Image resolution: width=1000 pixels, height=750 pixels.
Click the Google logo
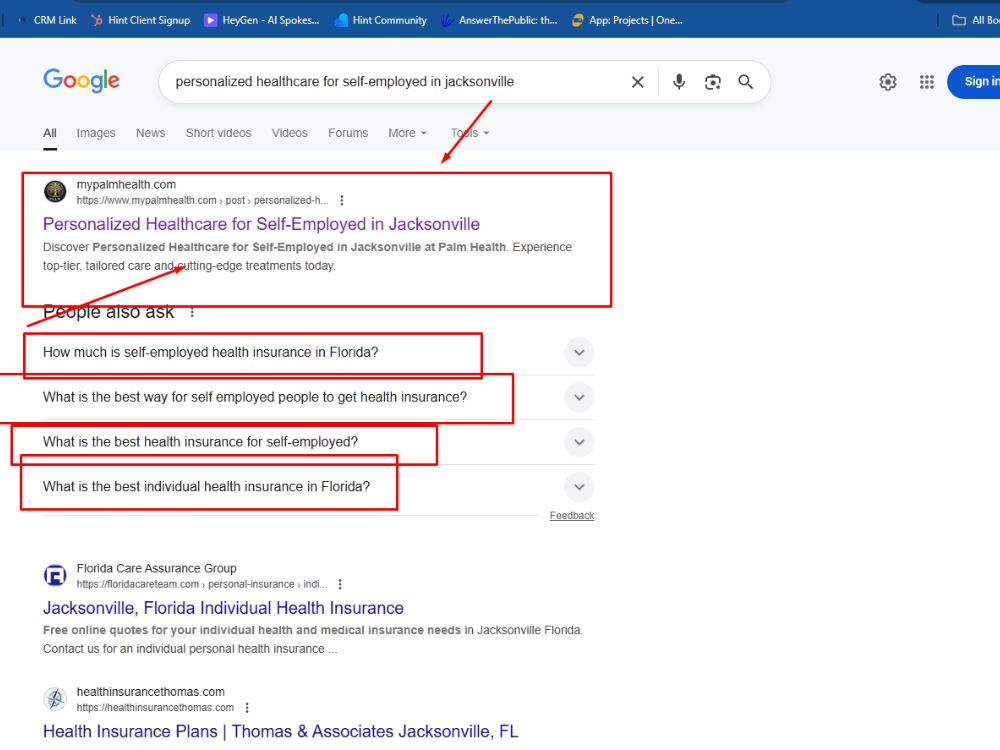pyautogui.click(x=81, y=80)
